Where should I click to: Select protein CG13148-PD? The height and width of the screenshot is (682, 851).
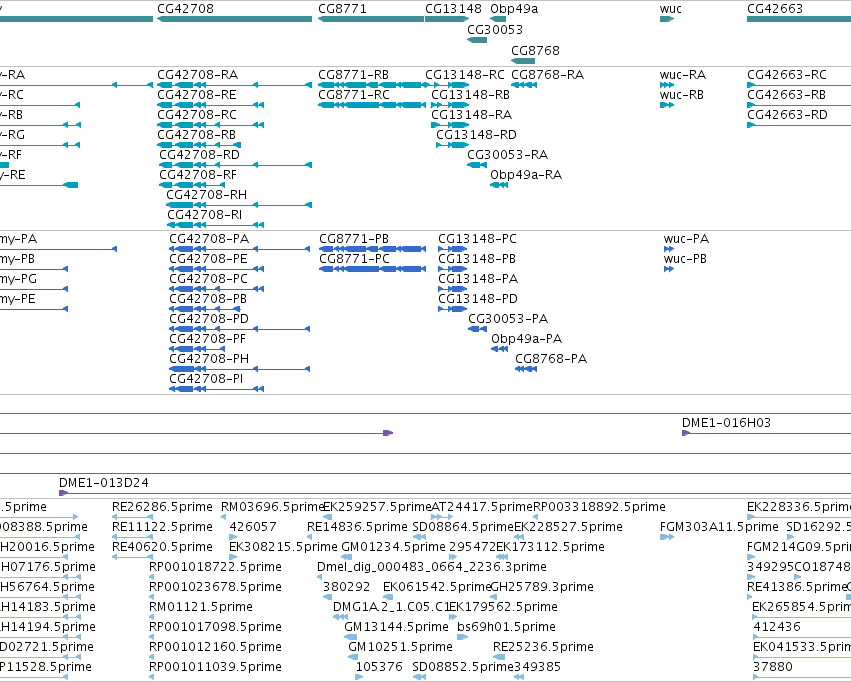point(478,299)
